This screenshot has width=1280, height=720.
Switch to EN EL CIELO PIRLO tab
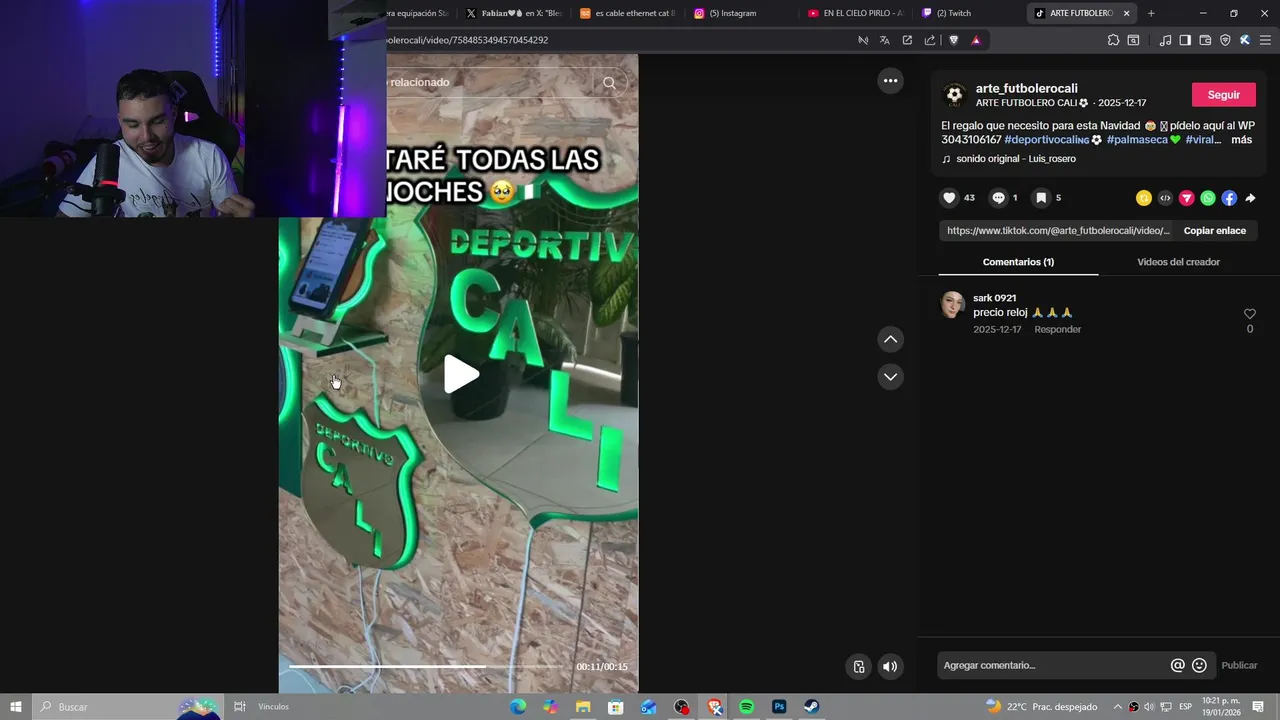(x=856, y=13)
